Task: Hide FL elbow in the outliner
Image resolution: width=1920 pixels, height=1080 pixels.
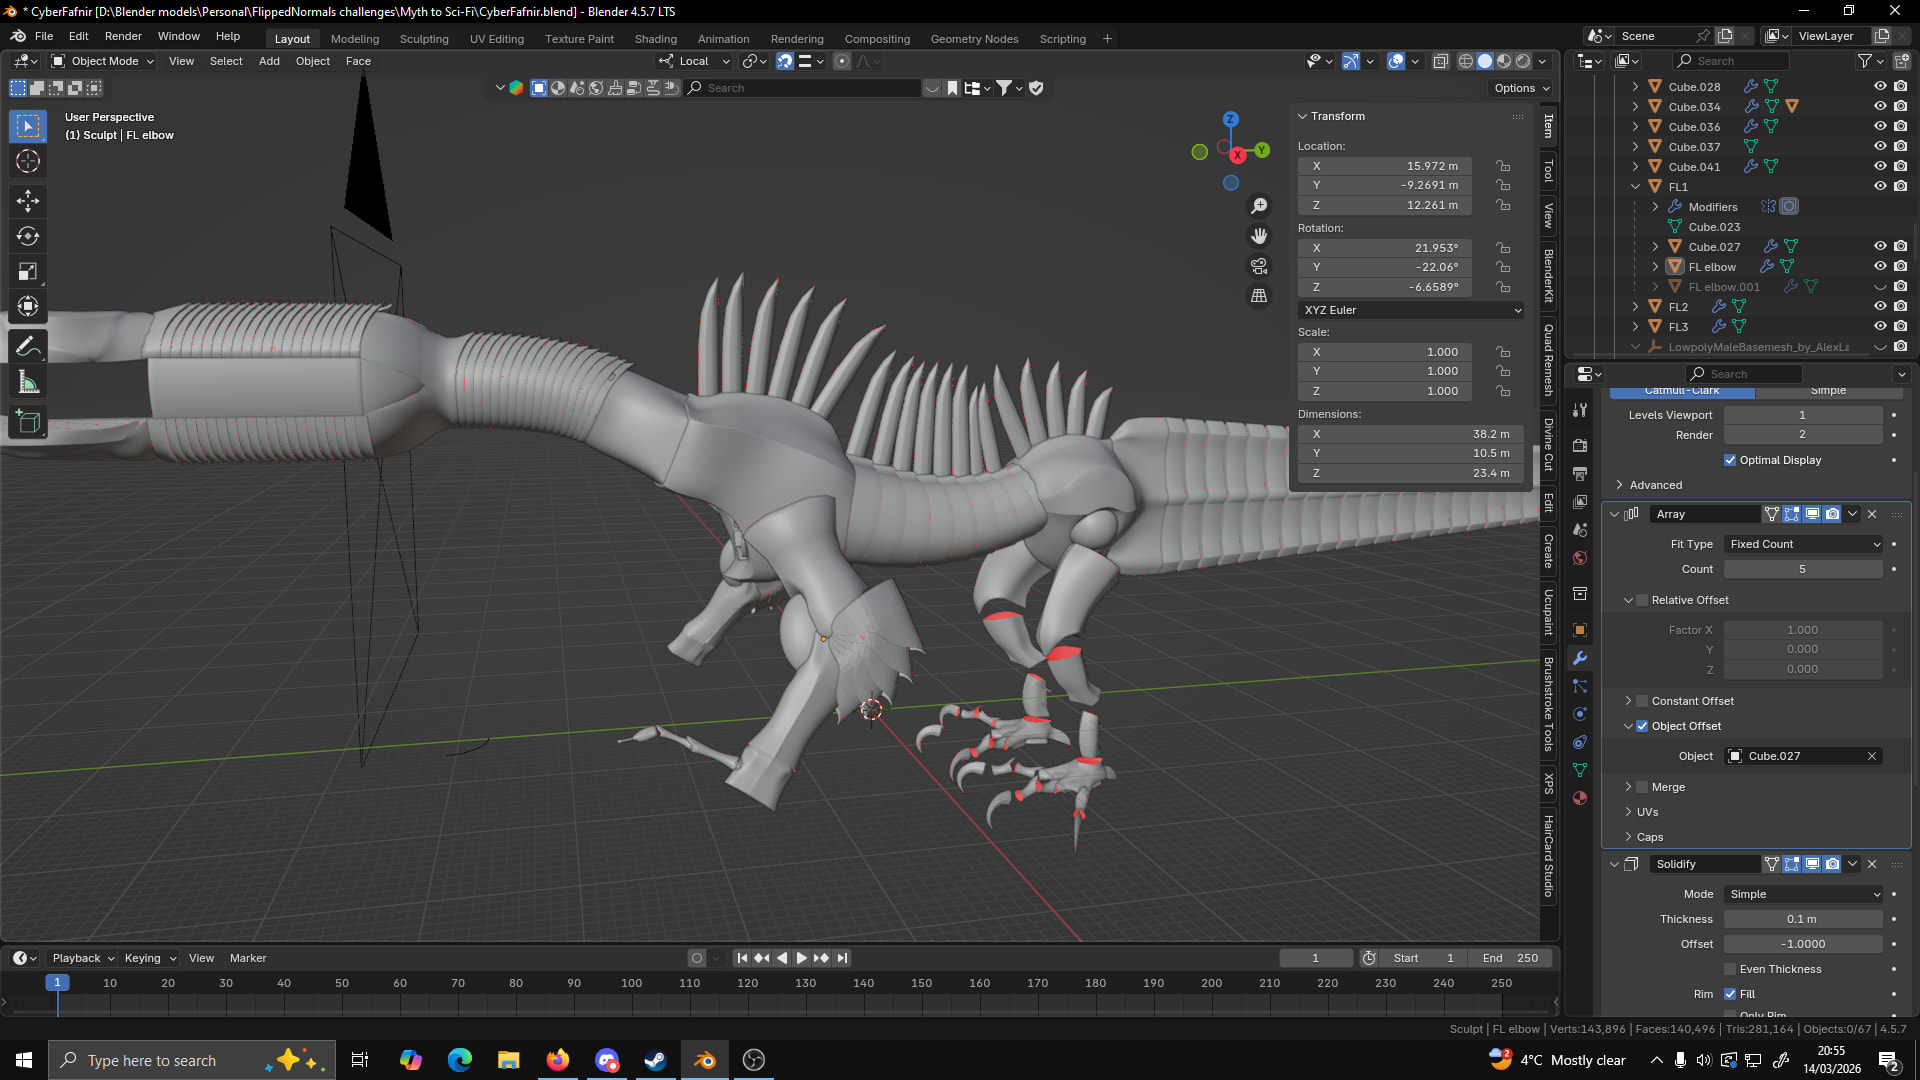Action: pos(1879,266)
